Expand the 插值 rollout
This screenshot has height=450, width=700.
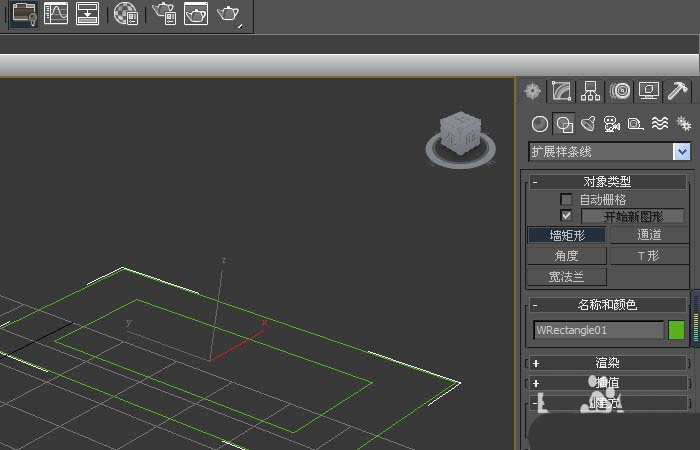tap(608, 383)
